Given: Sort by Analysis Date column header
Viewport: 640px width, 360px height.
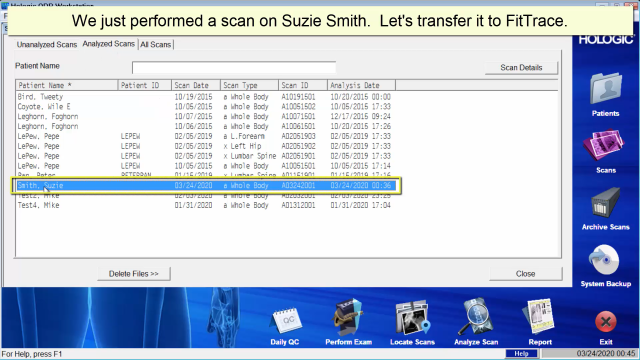Looking at the screenshot, I should pos(361,85).
